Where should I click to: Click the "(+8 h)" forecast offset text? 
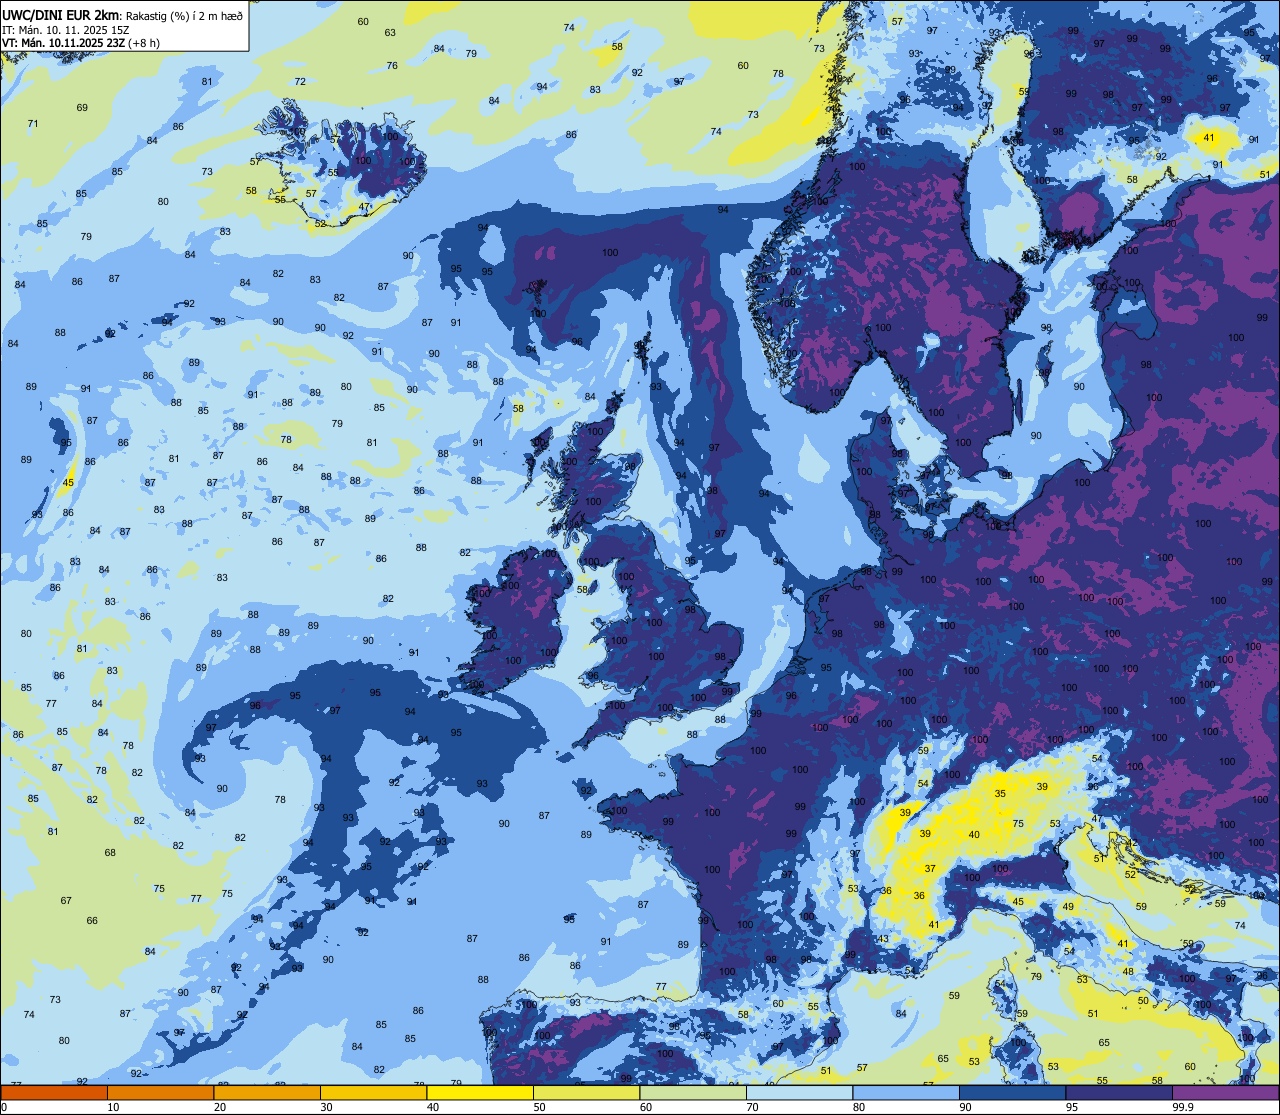144,43
